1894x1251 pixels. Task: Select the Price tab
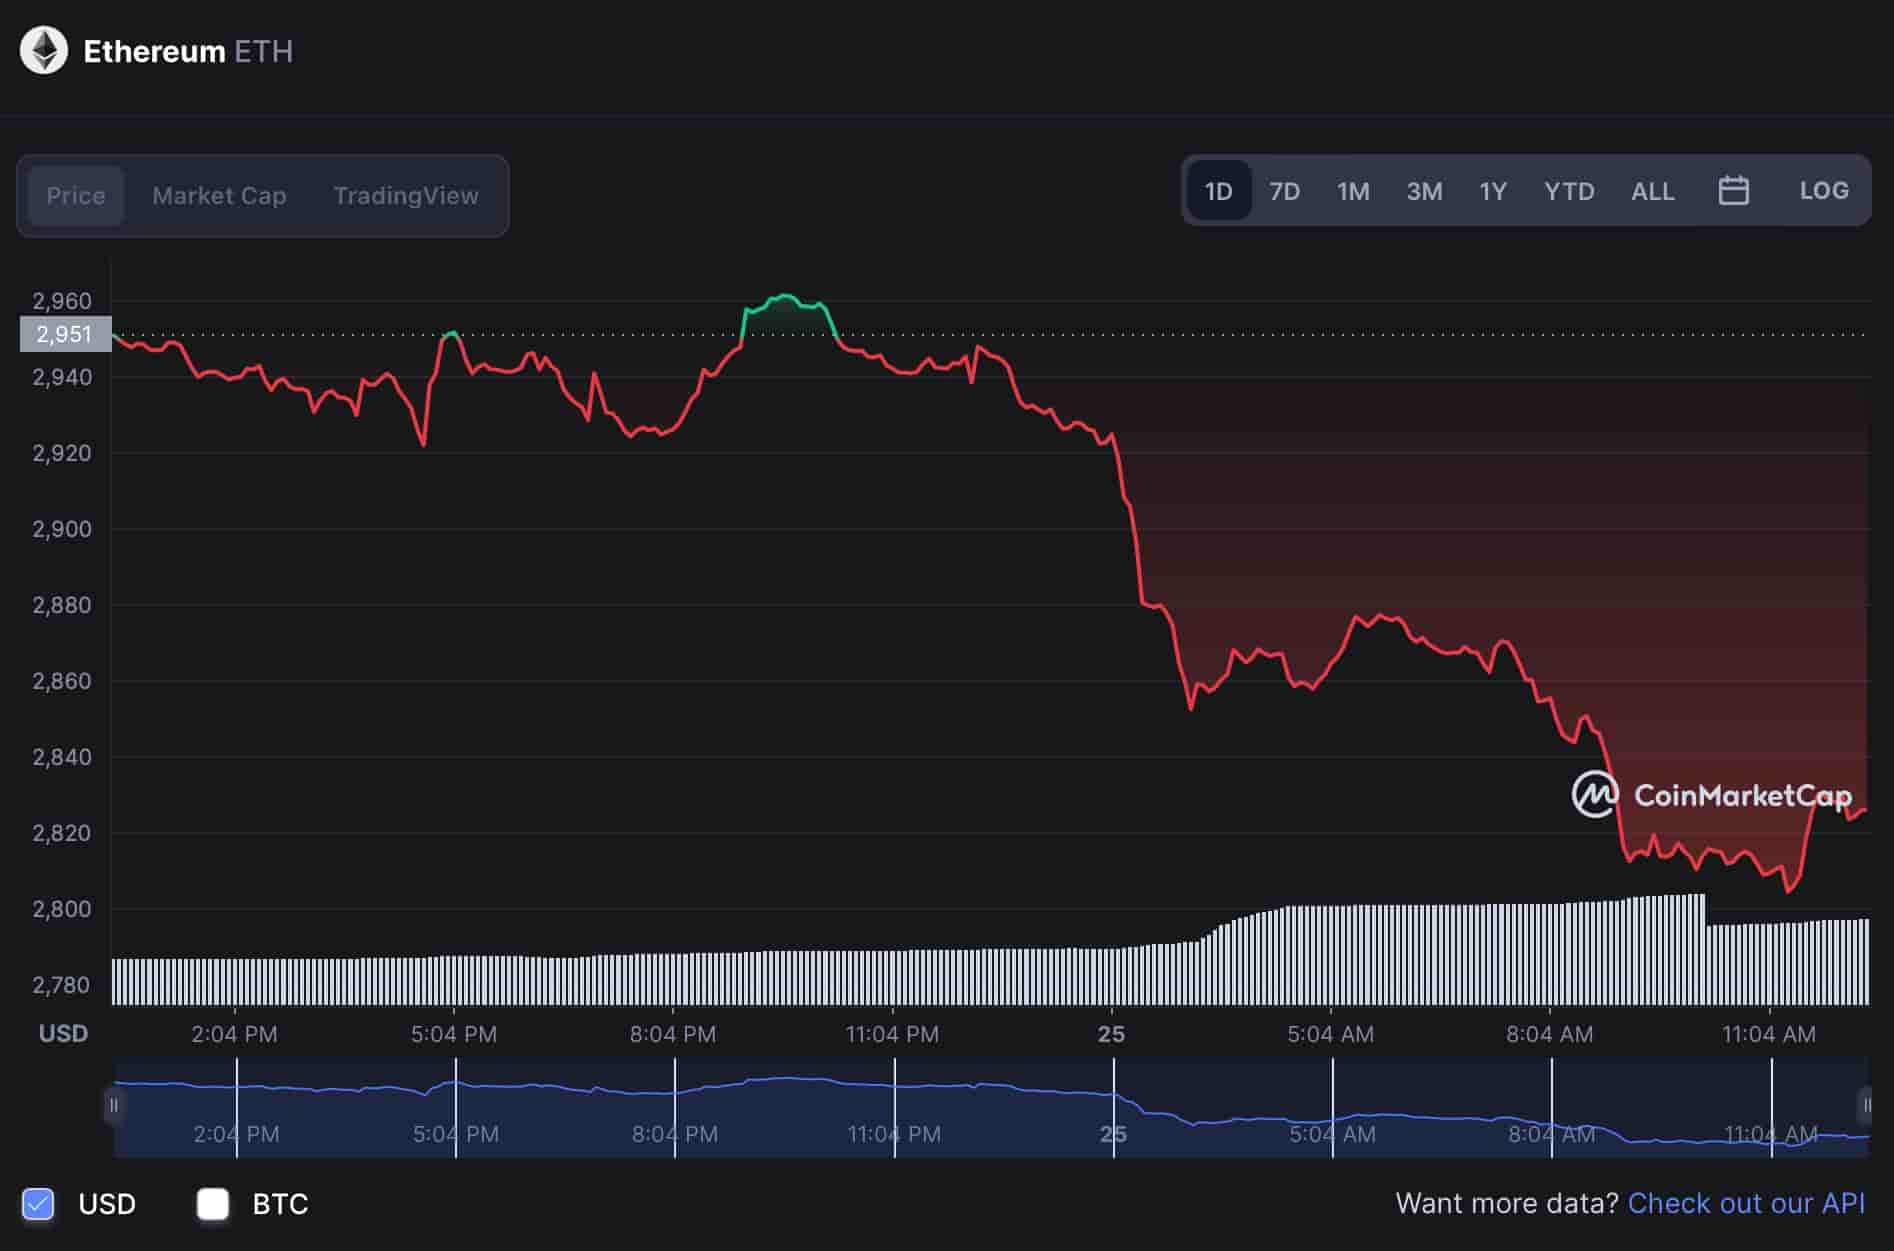pos(76,195)
